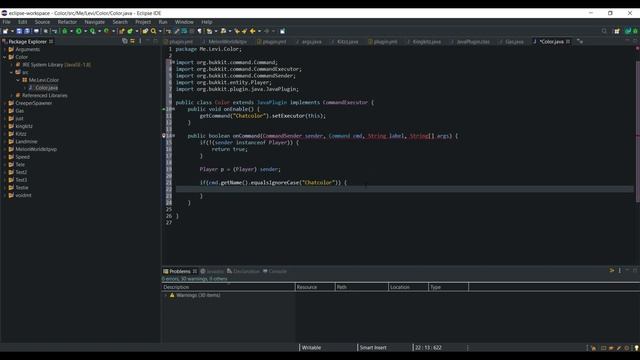Open the Source menu
This screenshot has height=360, width=640.
tap(42, 22)
